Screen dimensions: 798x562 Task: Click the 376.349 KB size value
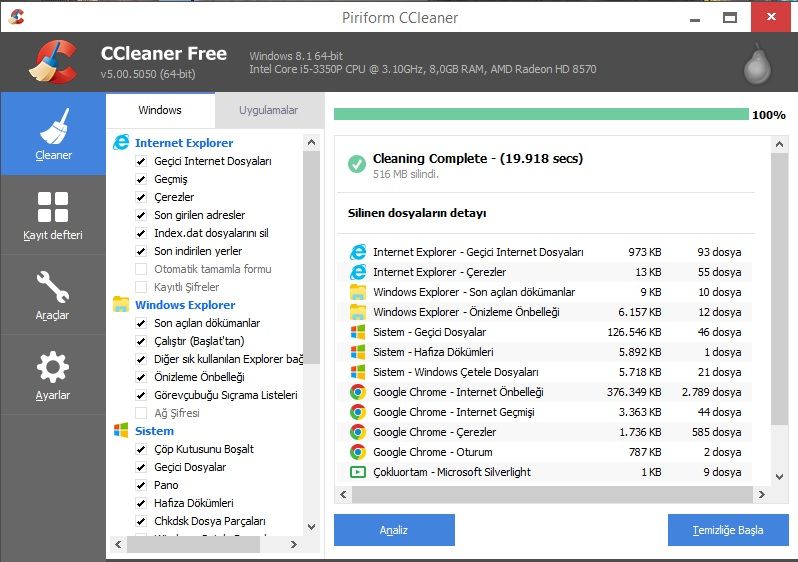pyautogui.click(x=634, y=392)
